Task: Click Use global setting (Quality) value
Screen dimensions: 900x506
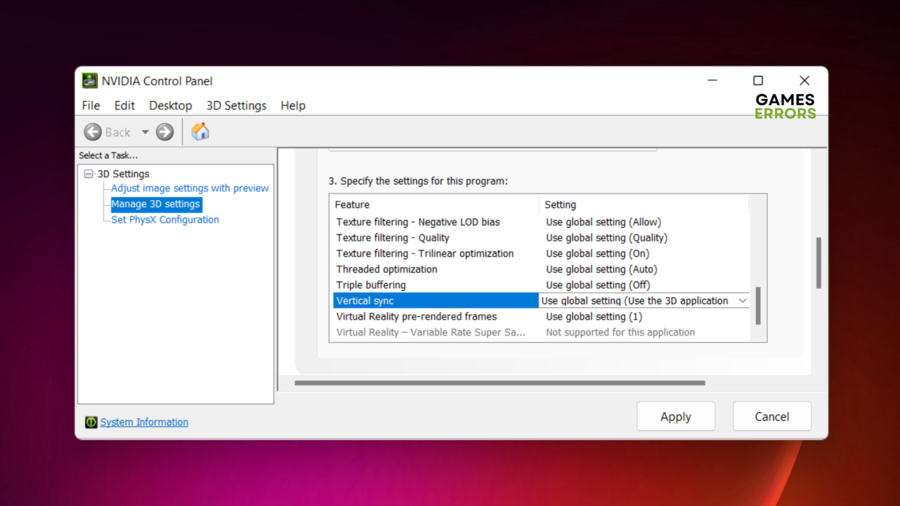Action: coord(607,238)
